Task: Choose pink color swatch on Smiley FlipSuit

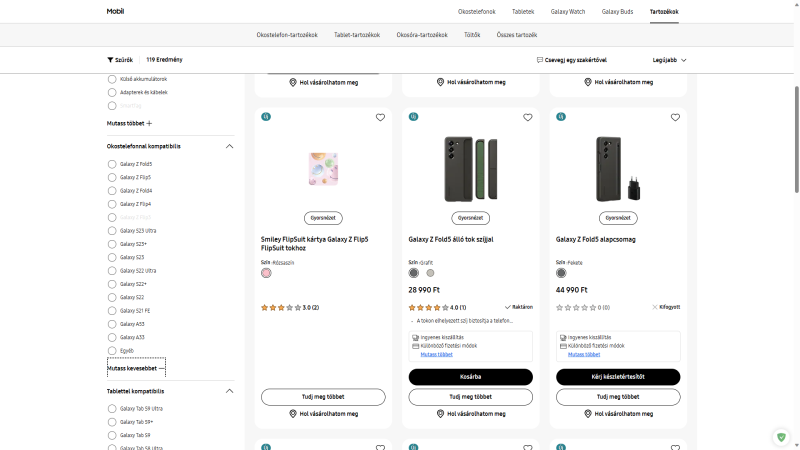Action: point(266,273)
